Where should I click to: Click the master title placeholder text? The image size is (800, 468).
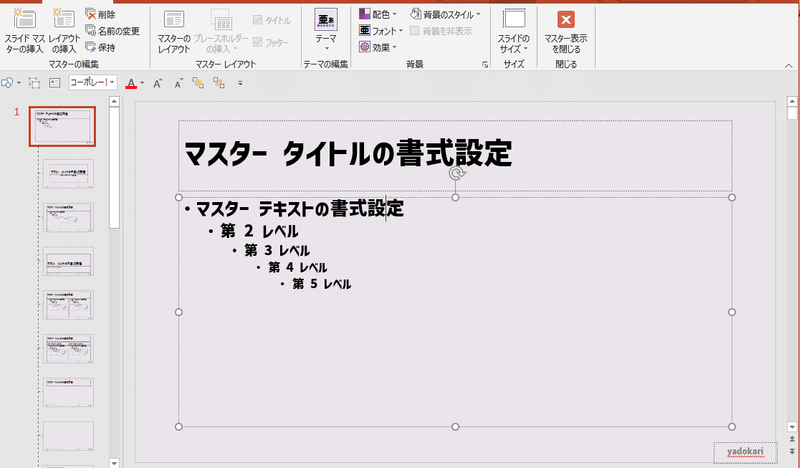point(347,153)
